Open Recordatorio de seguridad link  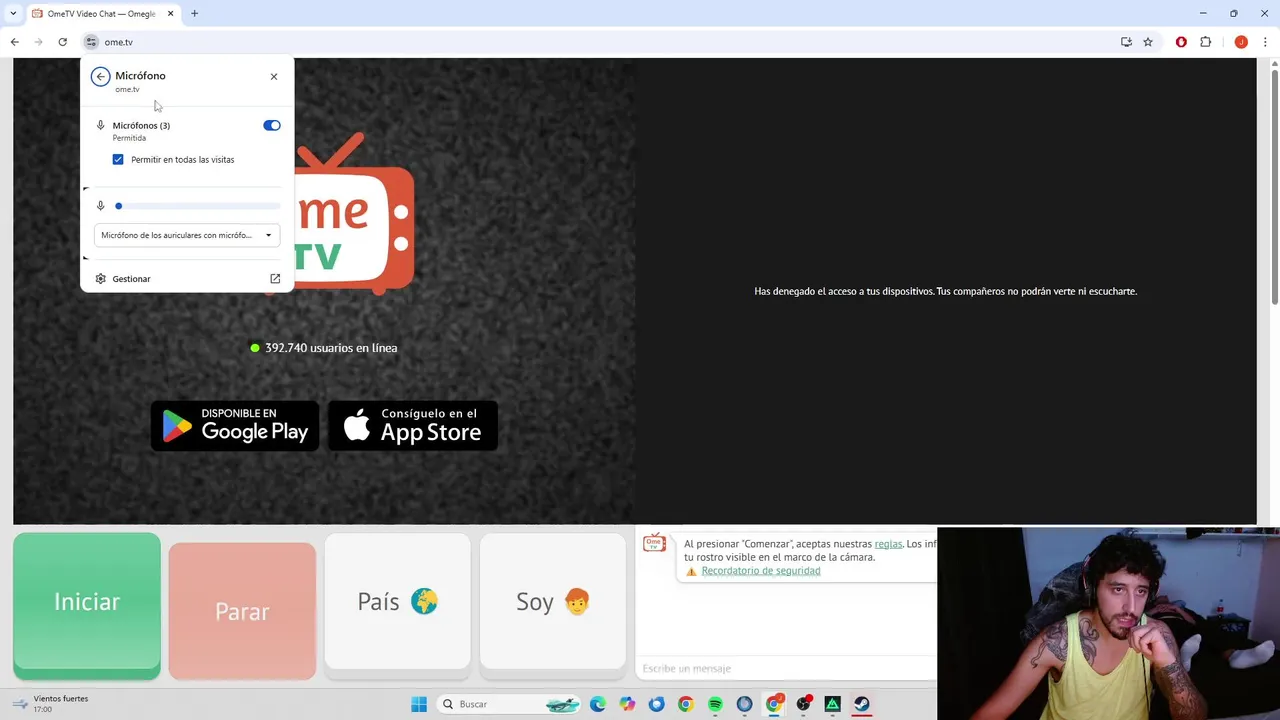click(x=761, y=571)
